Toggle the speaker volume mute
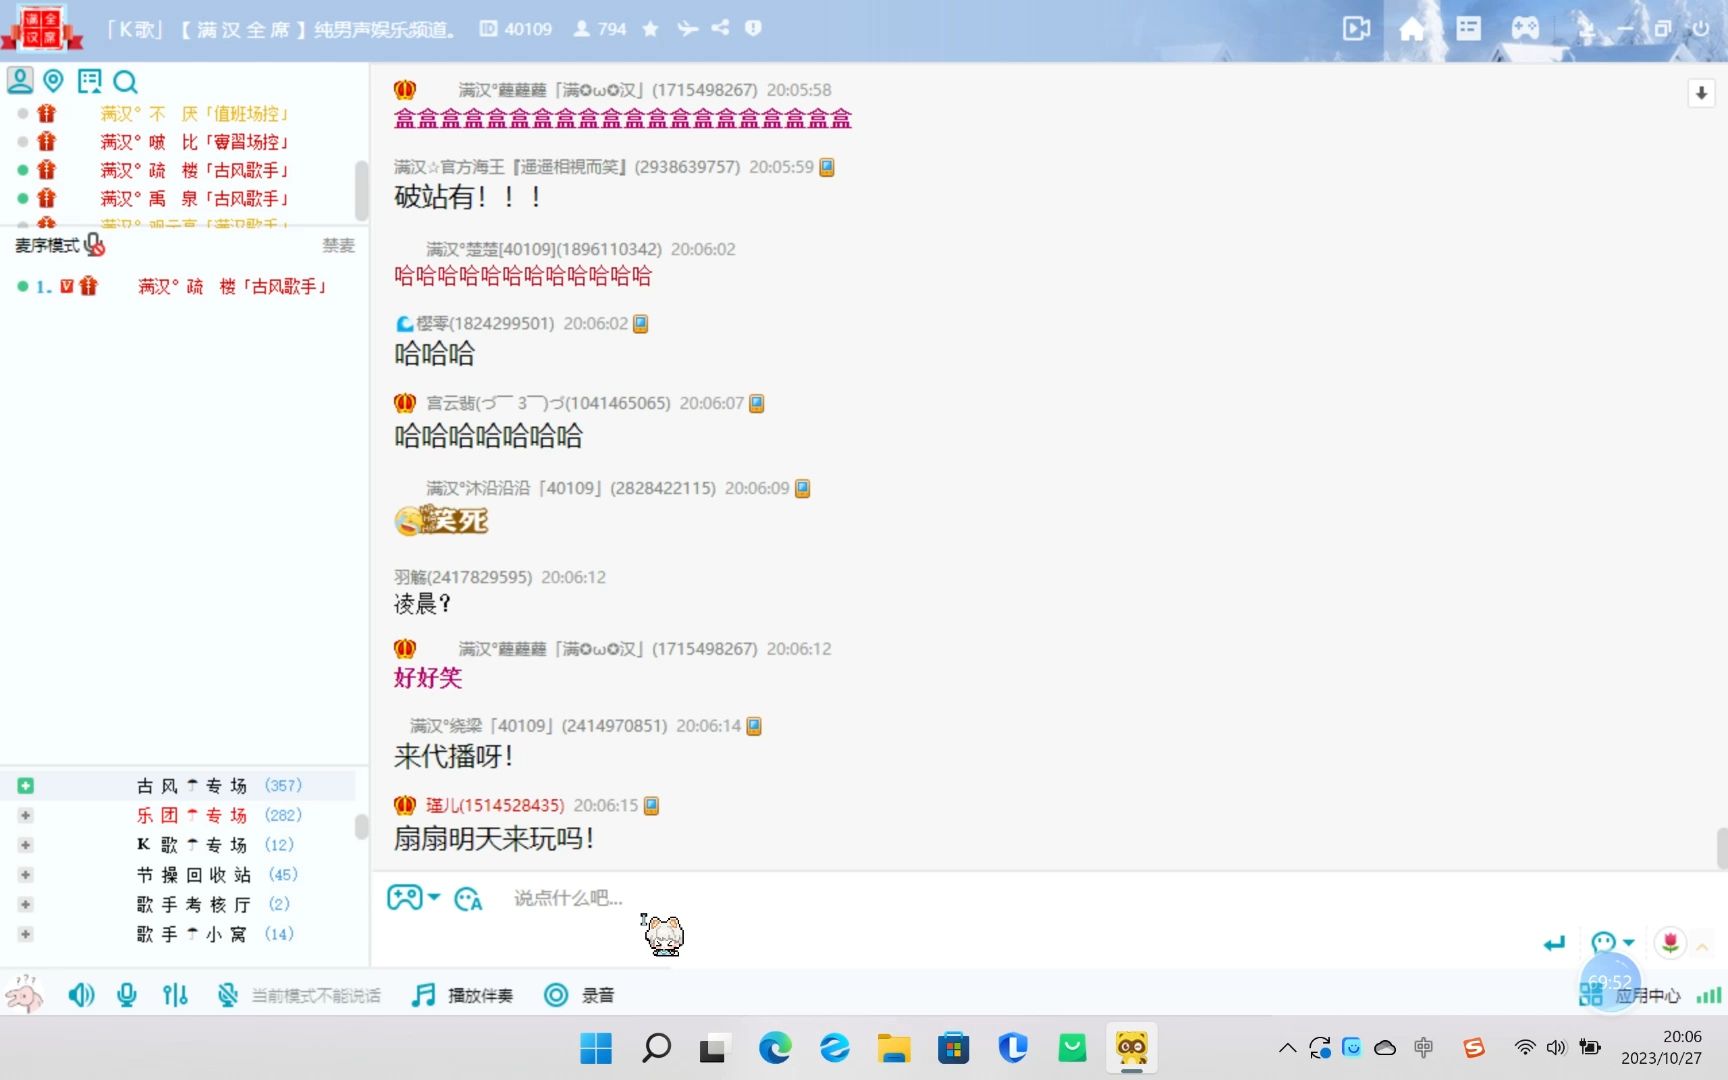This screenshot has width=1728, height=1080. [81, 995]
